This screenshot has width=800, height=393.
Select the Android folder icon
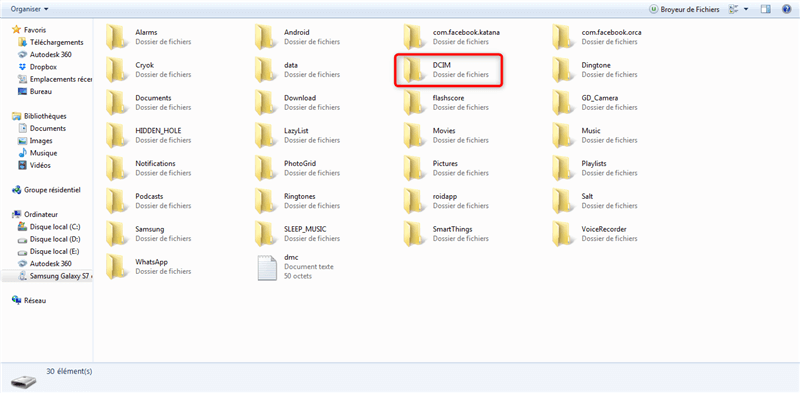pyautogui.click(x=265, y=37)
